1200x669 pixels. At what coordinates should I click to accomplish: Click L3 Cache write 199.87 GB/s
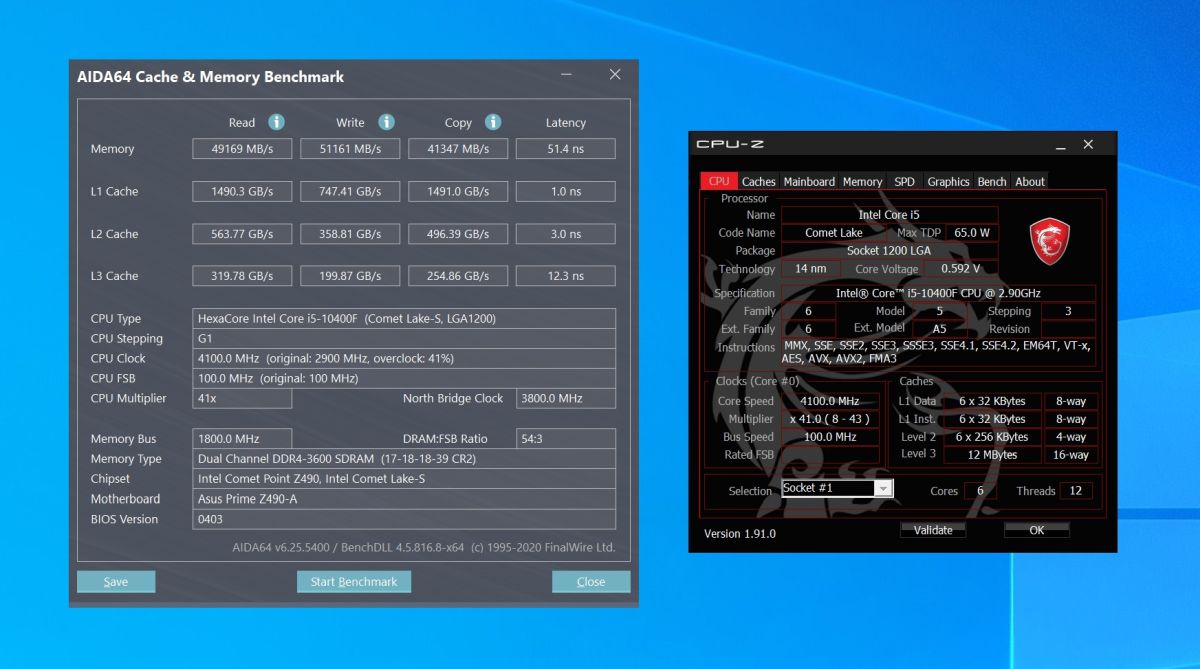click(x=350, y=276)
